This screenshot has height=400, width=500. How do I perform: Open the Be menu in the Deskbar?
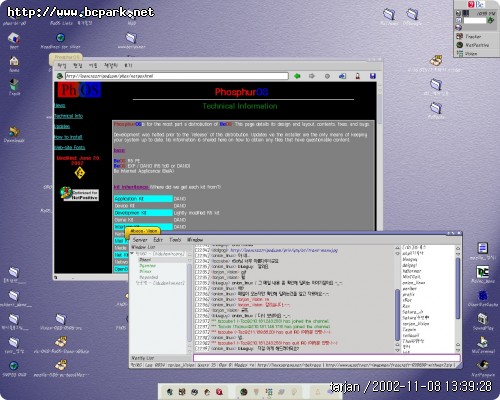click(476, 4)
